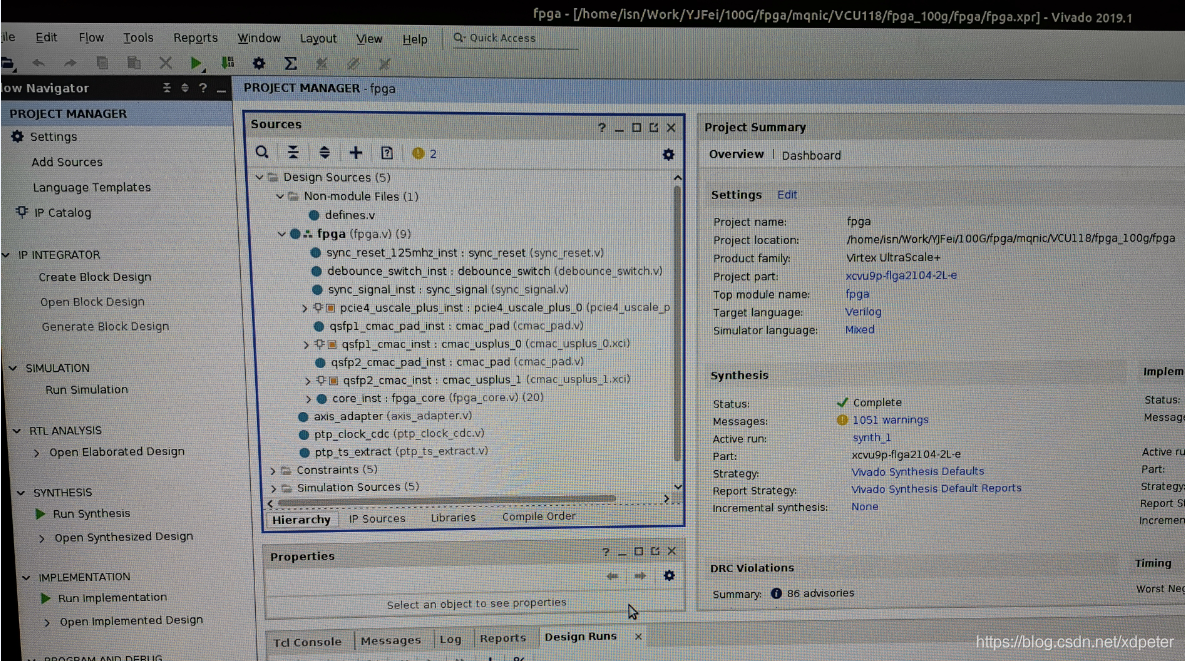The image size is (1185, 661).
Task: Click the Sources horizontal scrollbar
Action: point(447,499)
